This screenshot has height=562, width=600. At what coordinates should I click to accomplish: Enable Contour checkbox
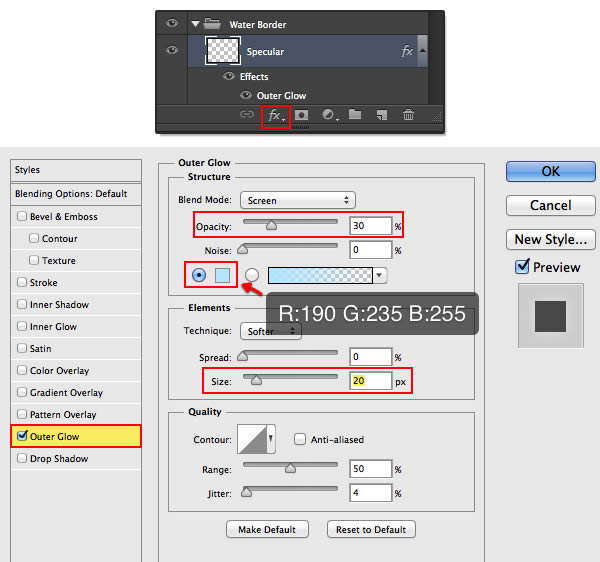pos(34,238)
